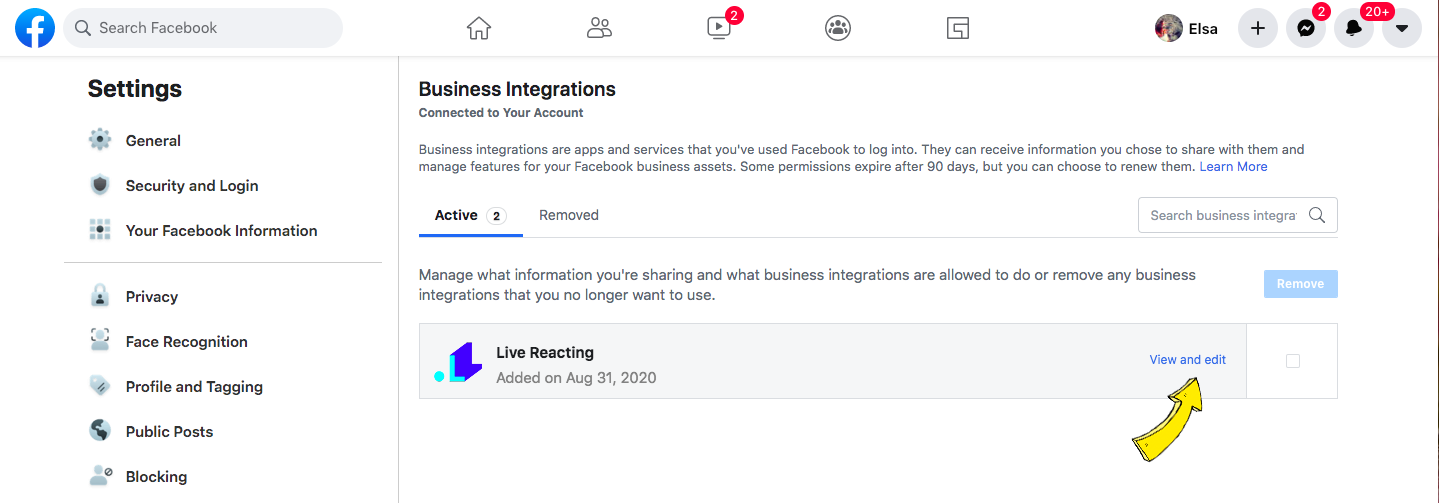Open the Groups icon in top navigation
Image resolution: width=1439 pixels, height=503 pixels.
838,28
